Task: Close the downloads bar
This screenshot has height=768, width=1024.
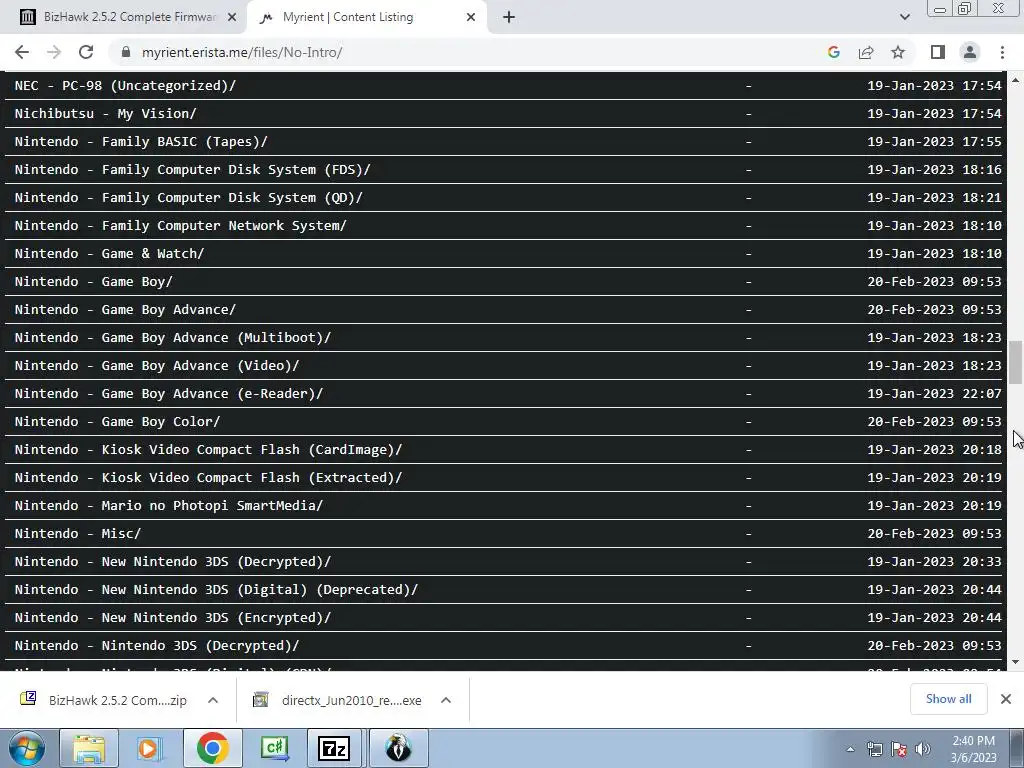Action: 1006,699
